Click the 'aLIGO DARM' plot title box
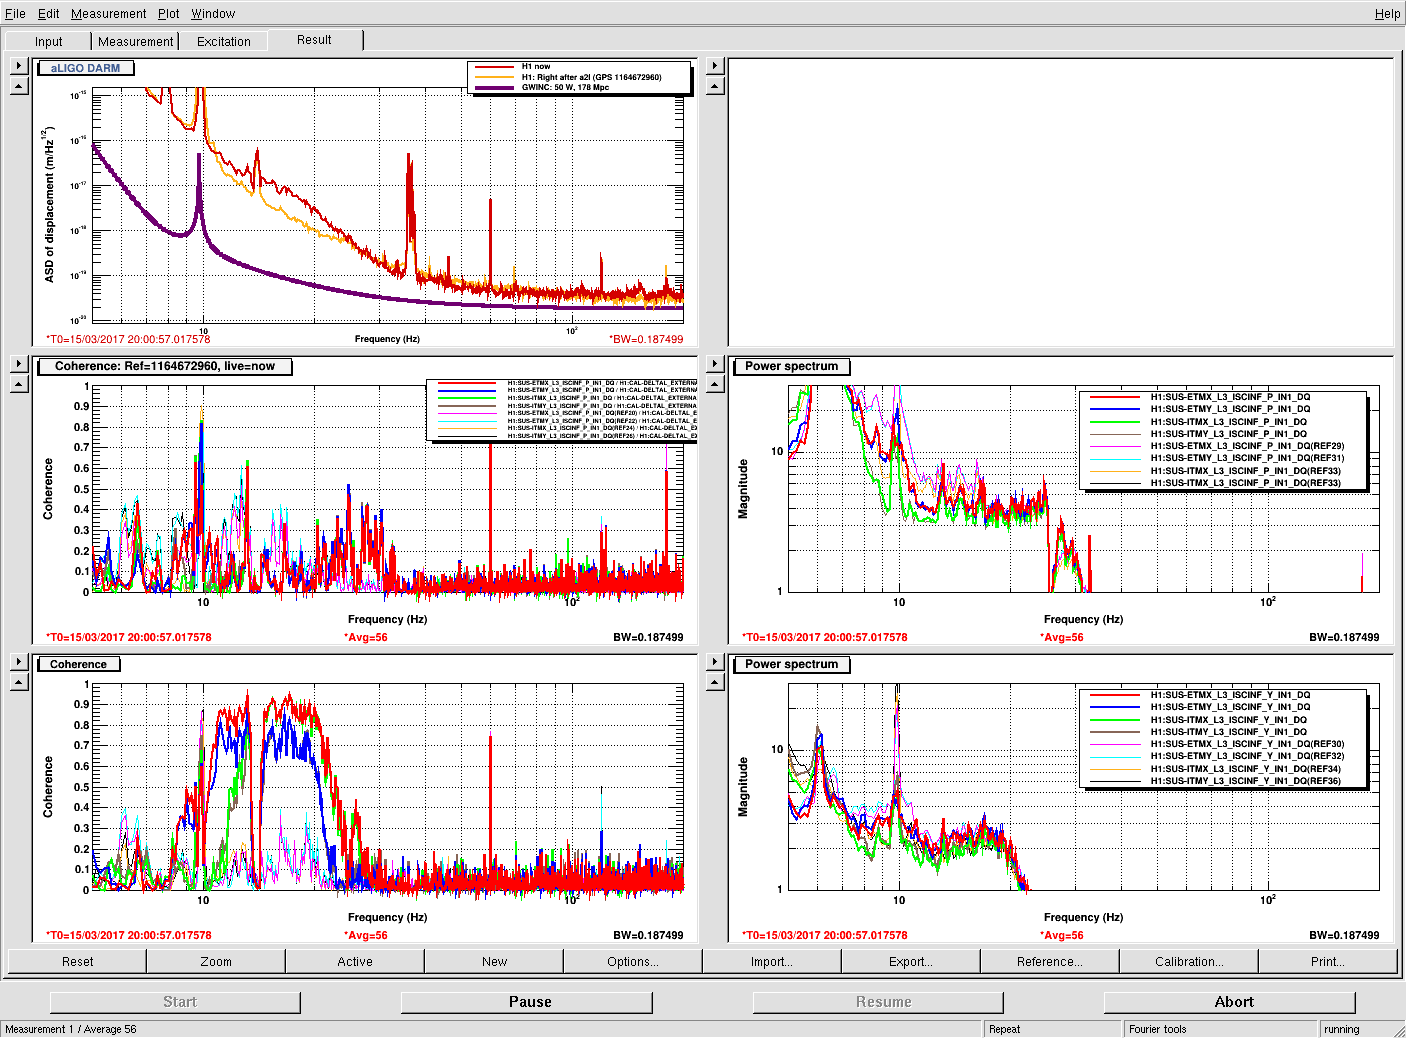Screen dimensions: 1406x1038 click(85, 69)
